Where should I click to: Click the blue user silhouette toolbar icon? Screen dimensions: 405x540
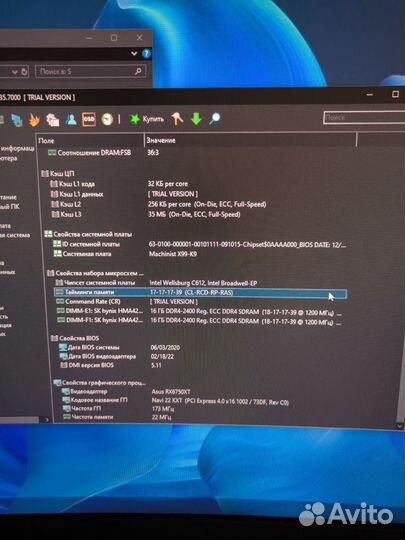point(71,120)
